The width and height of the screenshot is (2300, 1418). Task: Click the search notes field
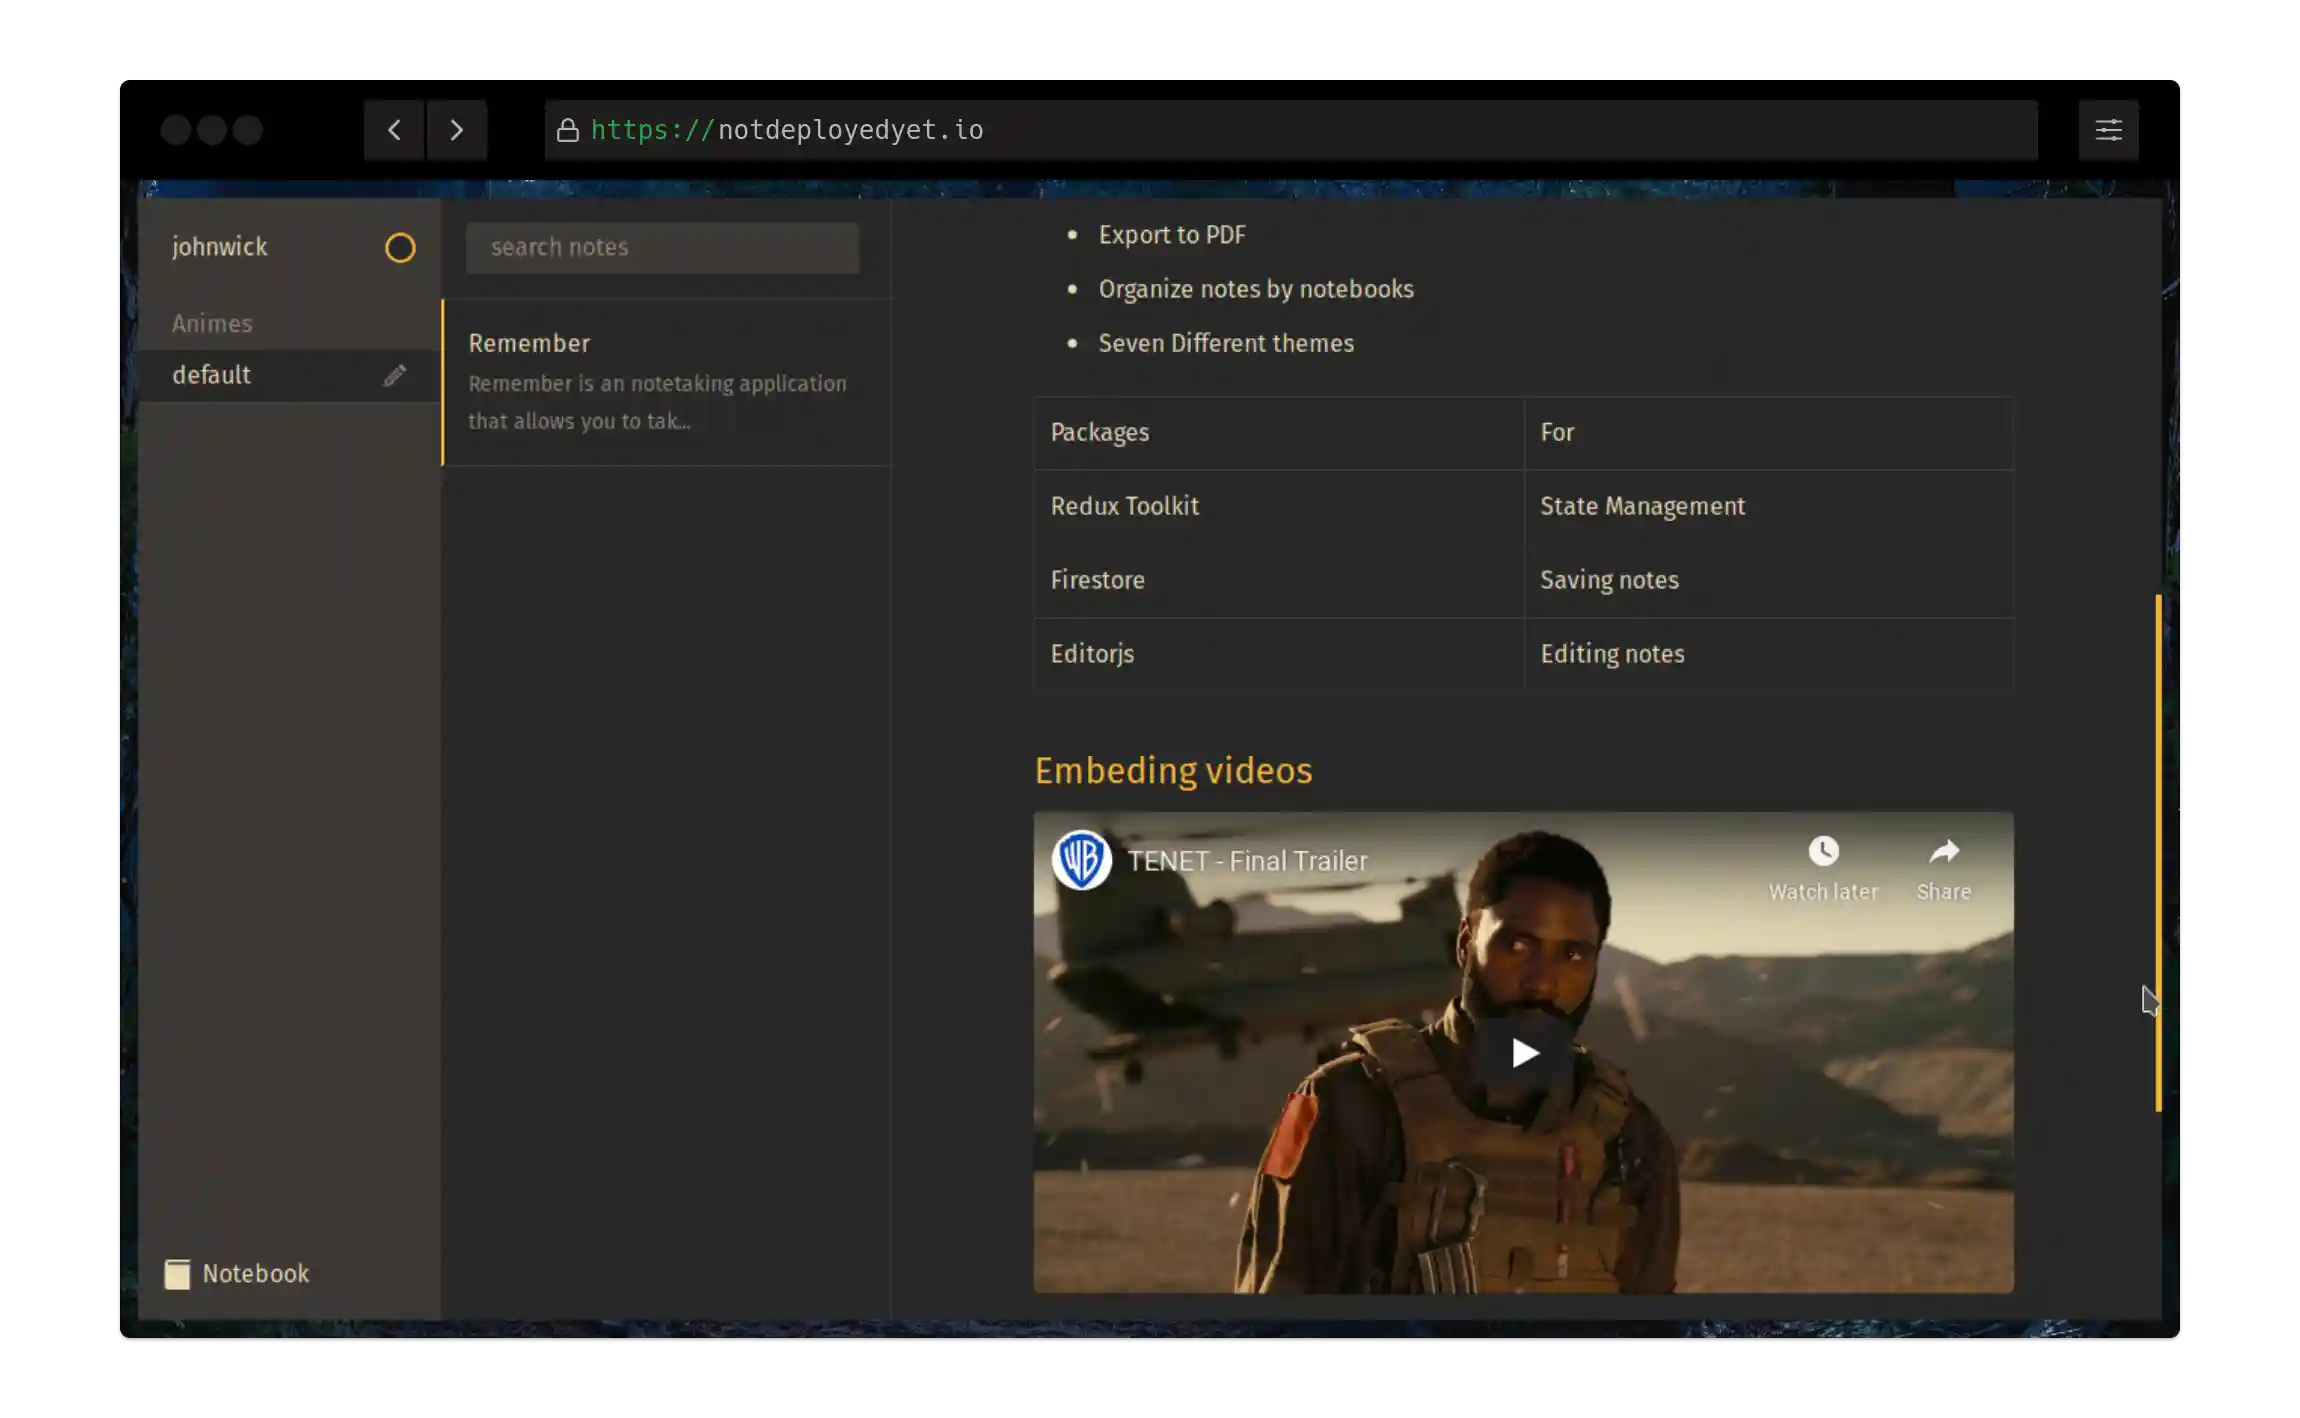(x=662, y=248)
